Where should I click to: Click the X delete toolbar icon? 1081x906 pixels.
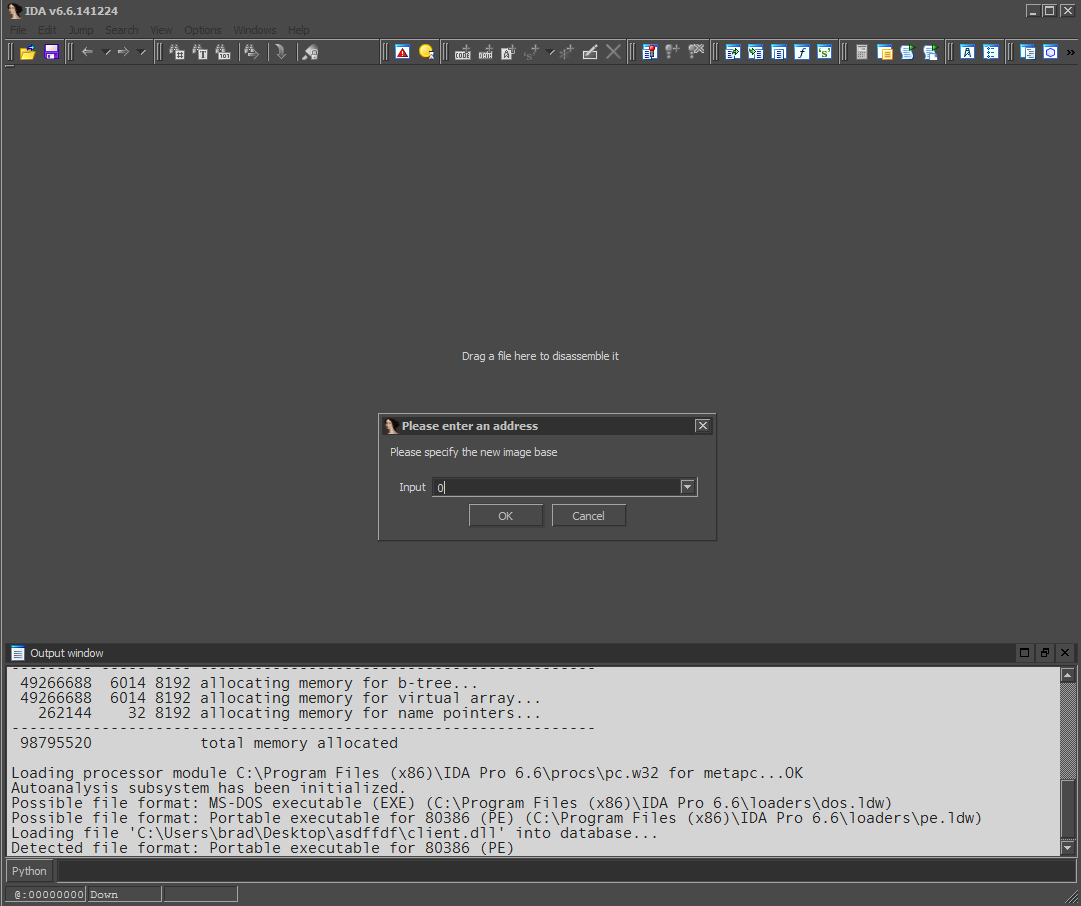pyautogui.click(x=613, y=52)
